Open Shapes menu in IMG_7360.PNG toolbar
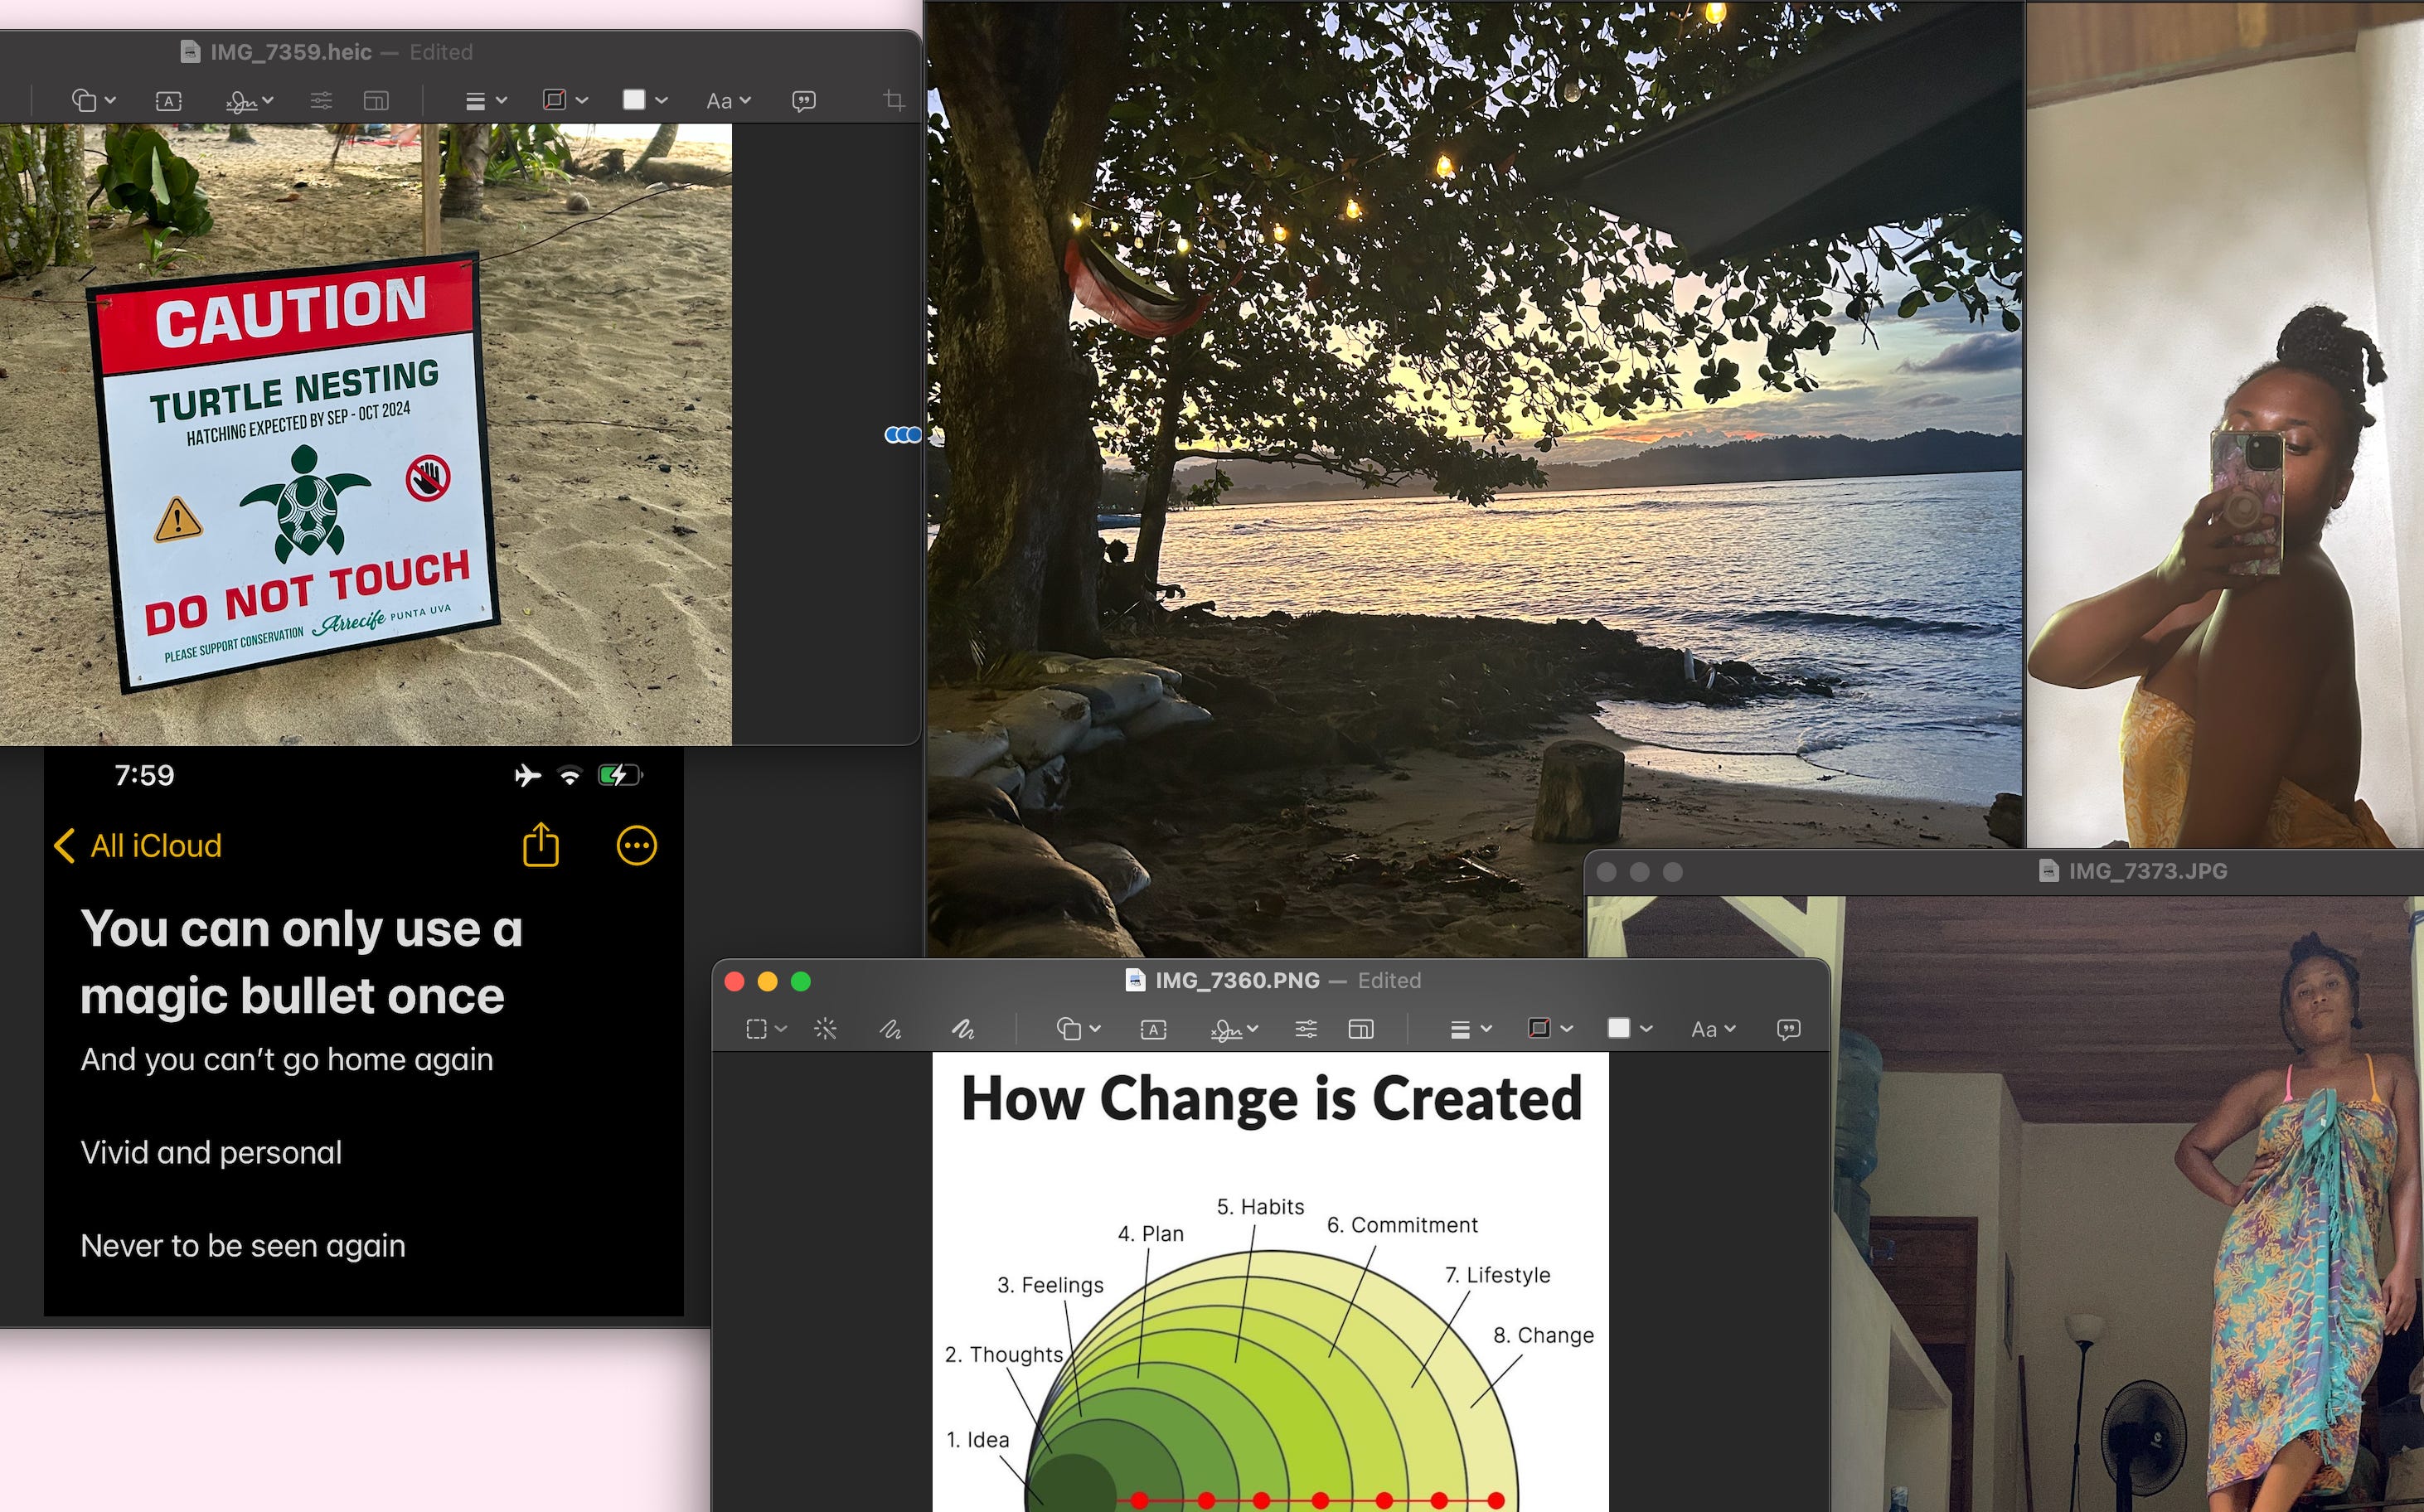2424x1512 pixels. [x=1078, y=1029]
